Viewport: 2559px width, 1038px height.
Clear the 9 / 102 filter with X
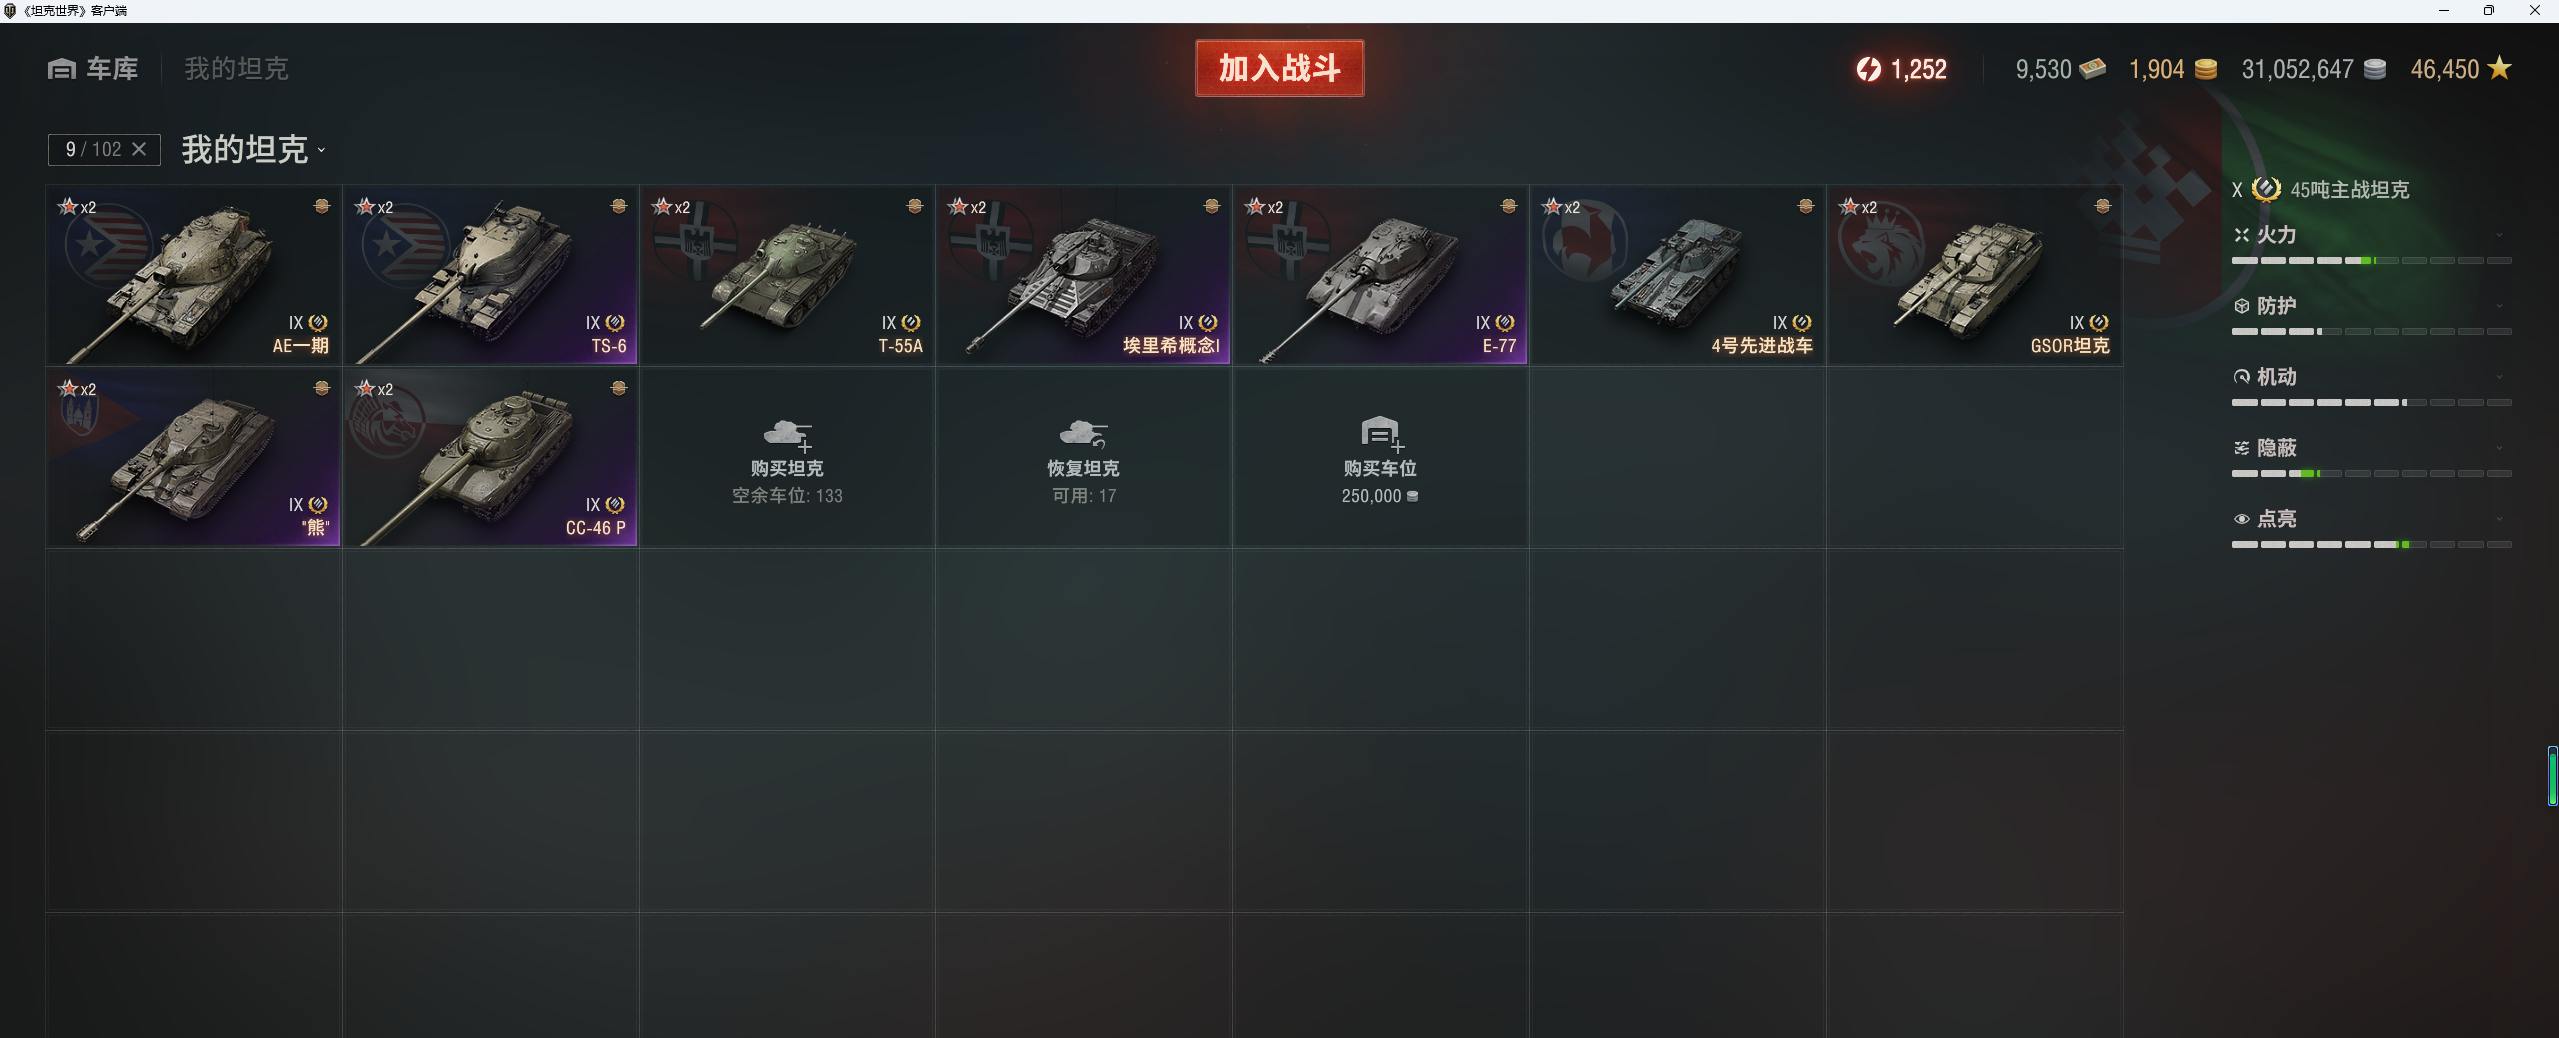(x=139, y=149)
